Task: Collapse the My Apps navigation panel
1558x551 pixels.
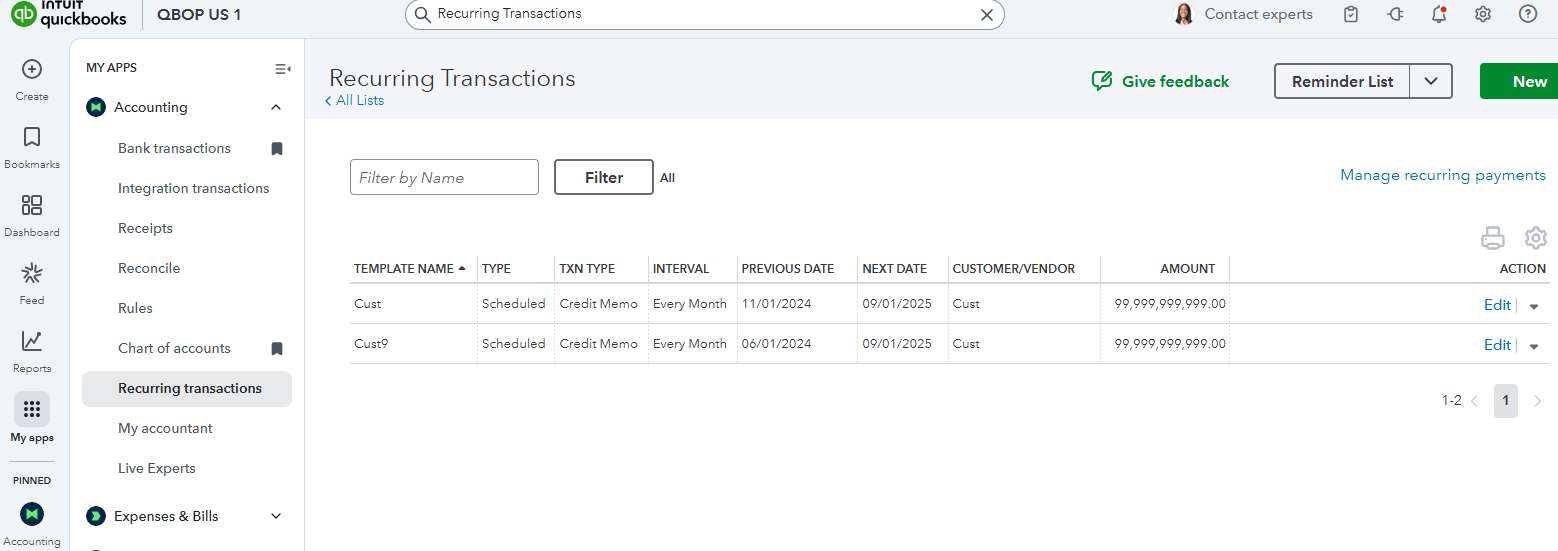Action: 282,69
